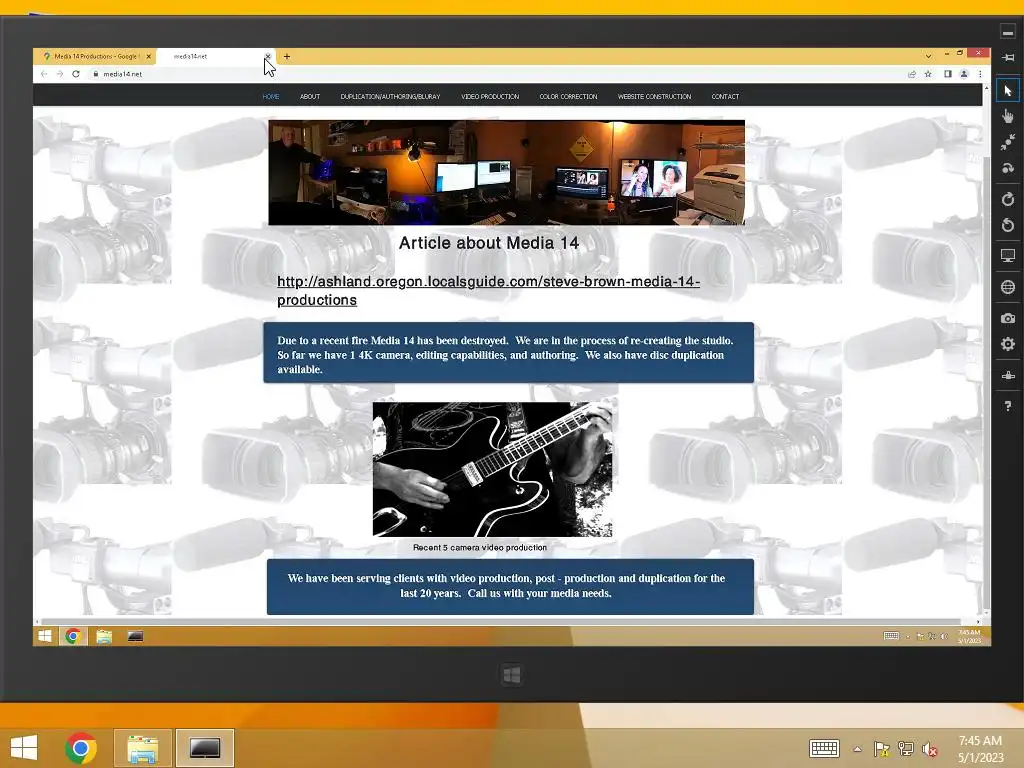Click the share page icon in address bar
Viewport: 1024px width, 768px height.
click(x=912, y=74)
